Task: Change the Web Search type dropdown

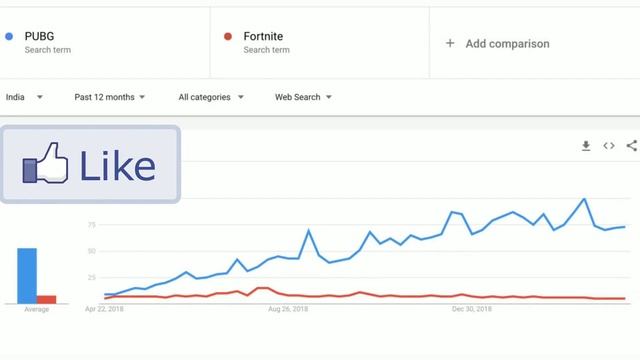Action: (303, 97)
